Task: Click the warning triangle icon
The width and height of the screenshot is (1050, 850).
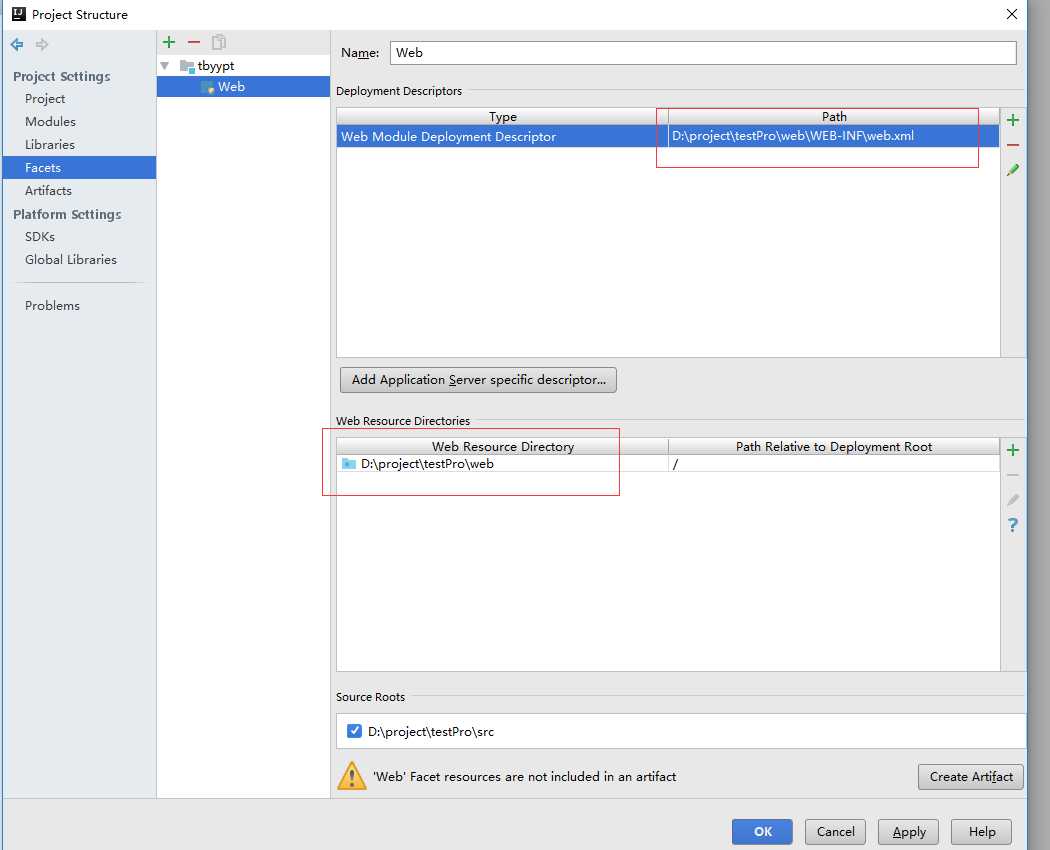Action: click(352, 776)
